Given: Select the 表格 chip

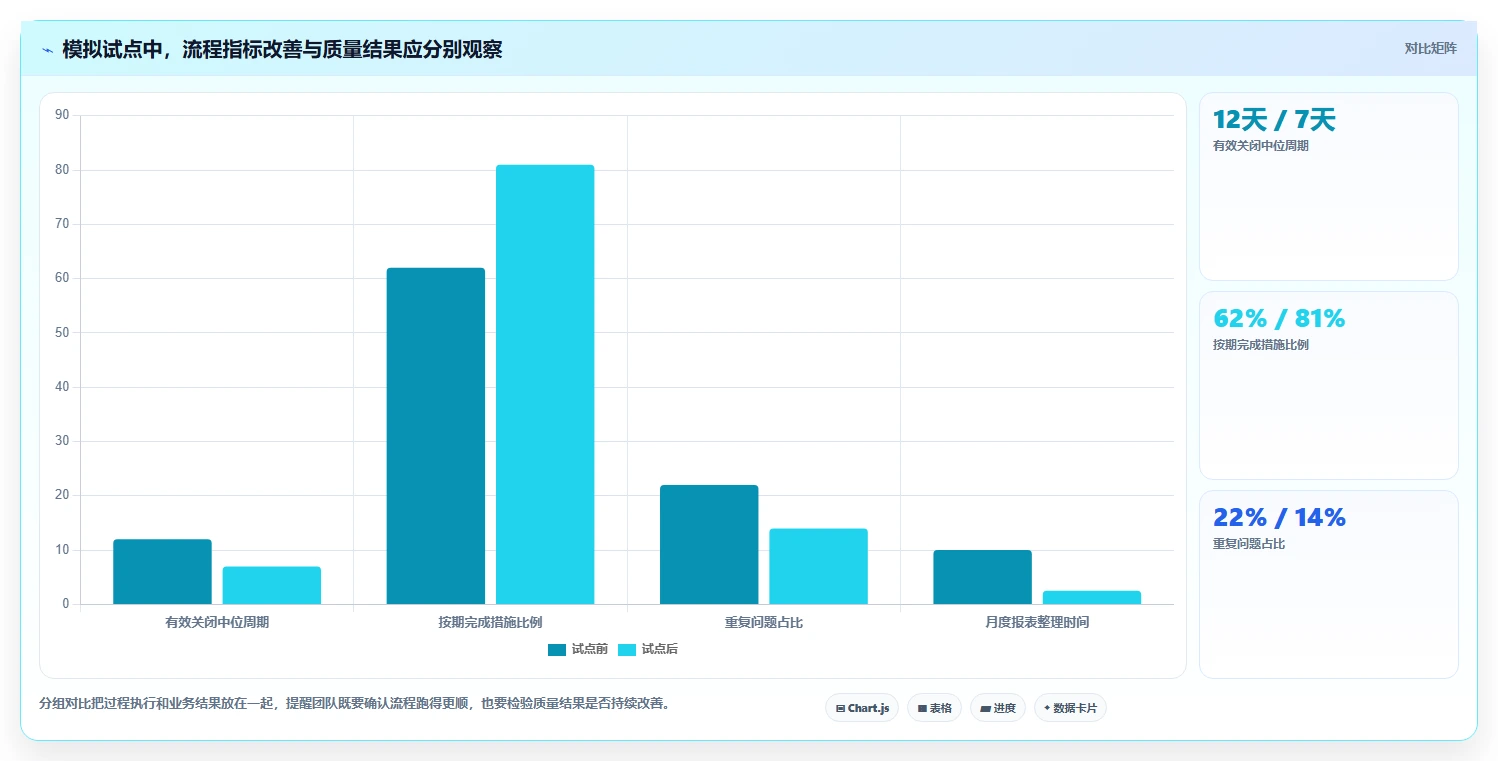Looking at the screenshot, I should (934, 708).
